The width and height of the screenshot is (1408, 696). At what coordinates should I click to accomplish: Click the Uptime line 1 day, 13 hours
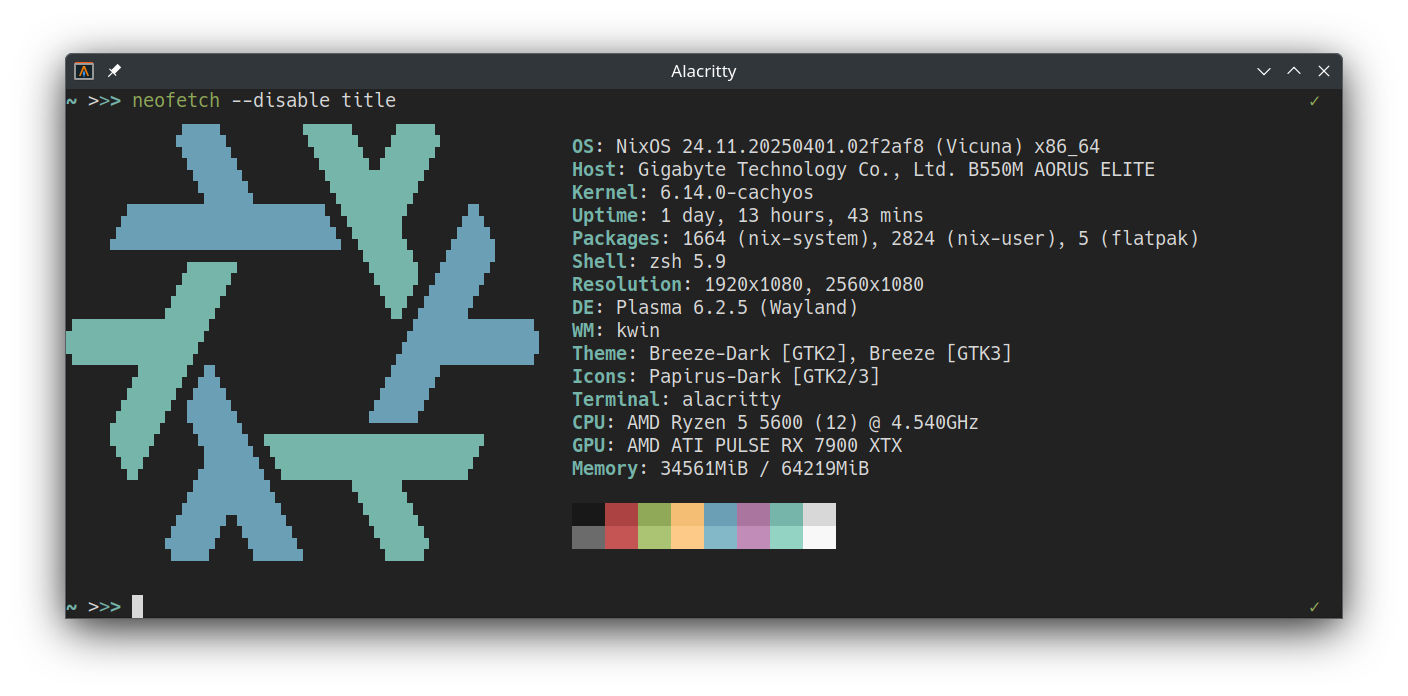tap(748, 215)
